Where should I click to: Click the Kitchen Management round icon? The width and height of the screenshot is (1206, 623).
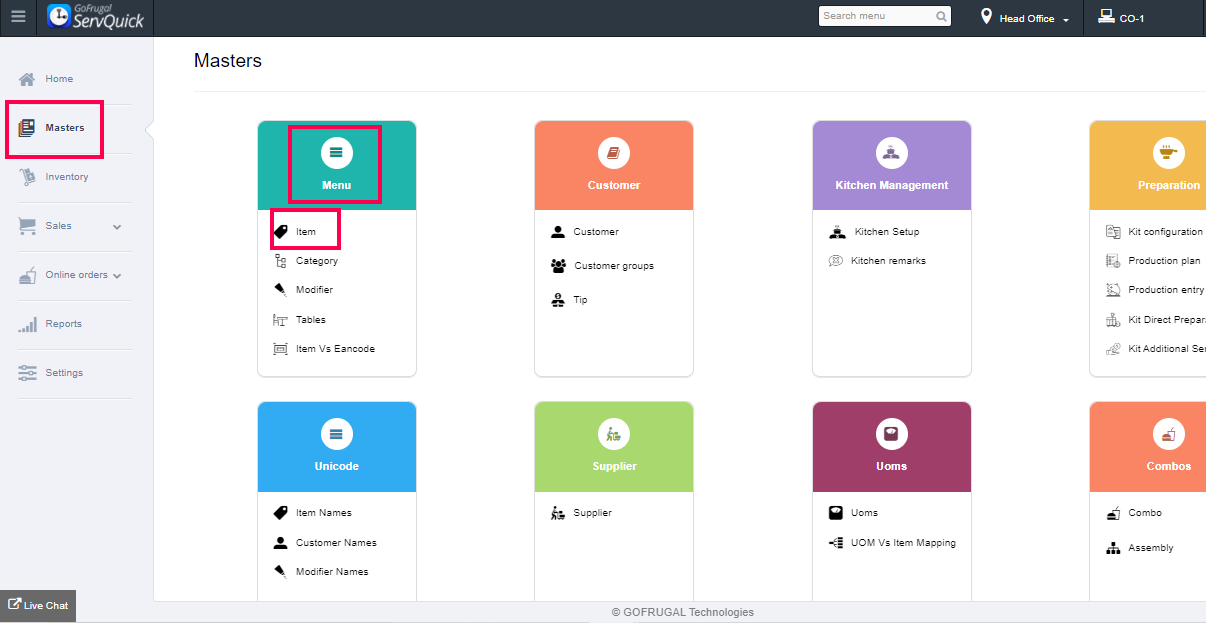coord(891,153)
